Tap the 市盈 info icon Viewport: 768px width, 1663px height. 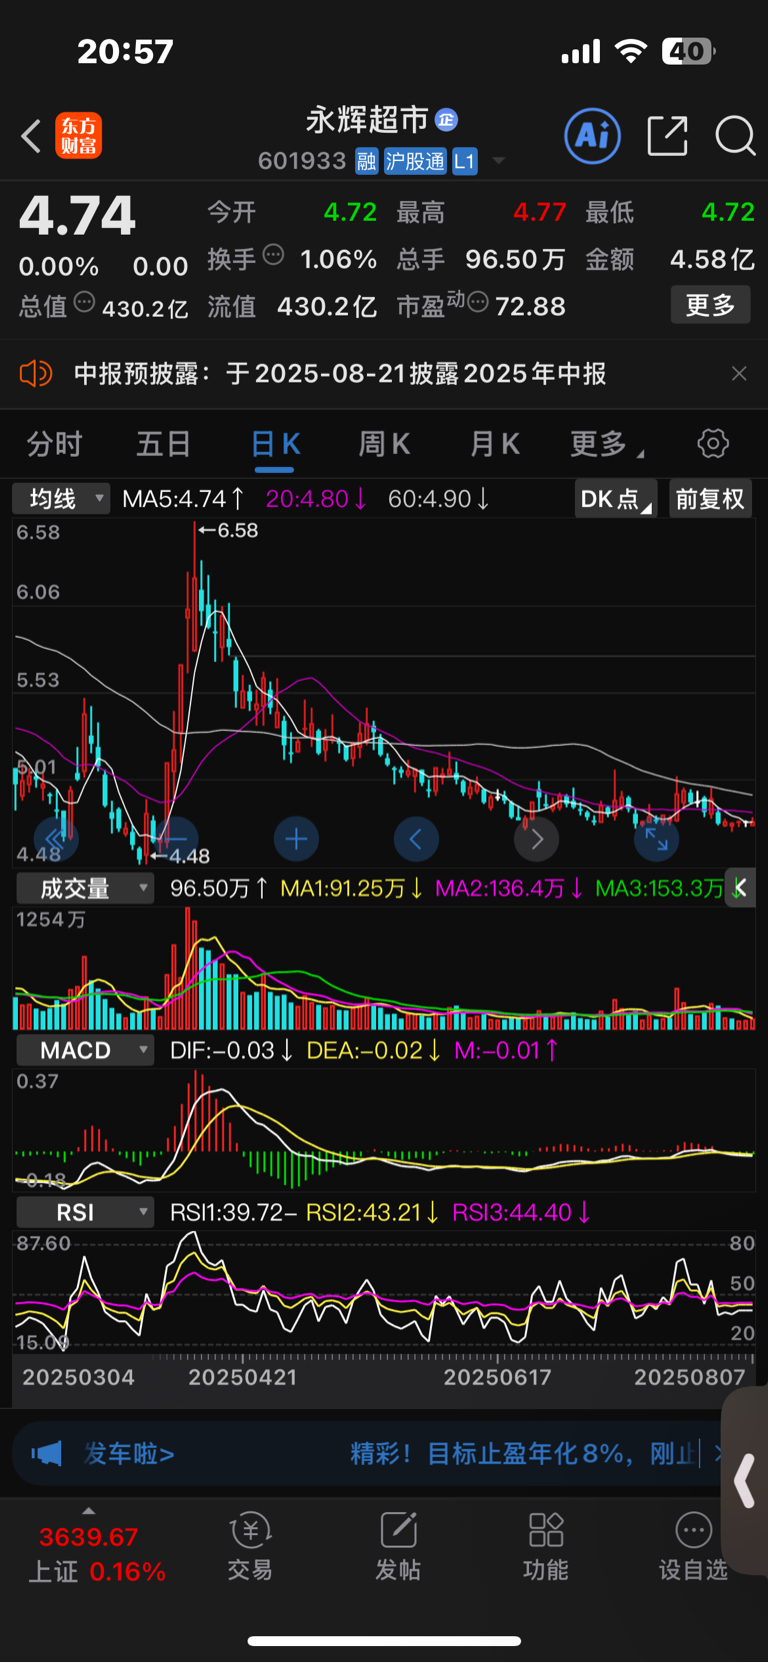tap(478, 302)
